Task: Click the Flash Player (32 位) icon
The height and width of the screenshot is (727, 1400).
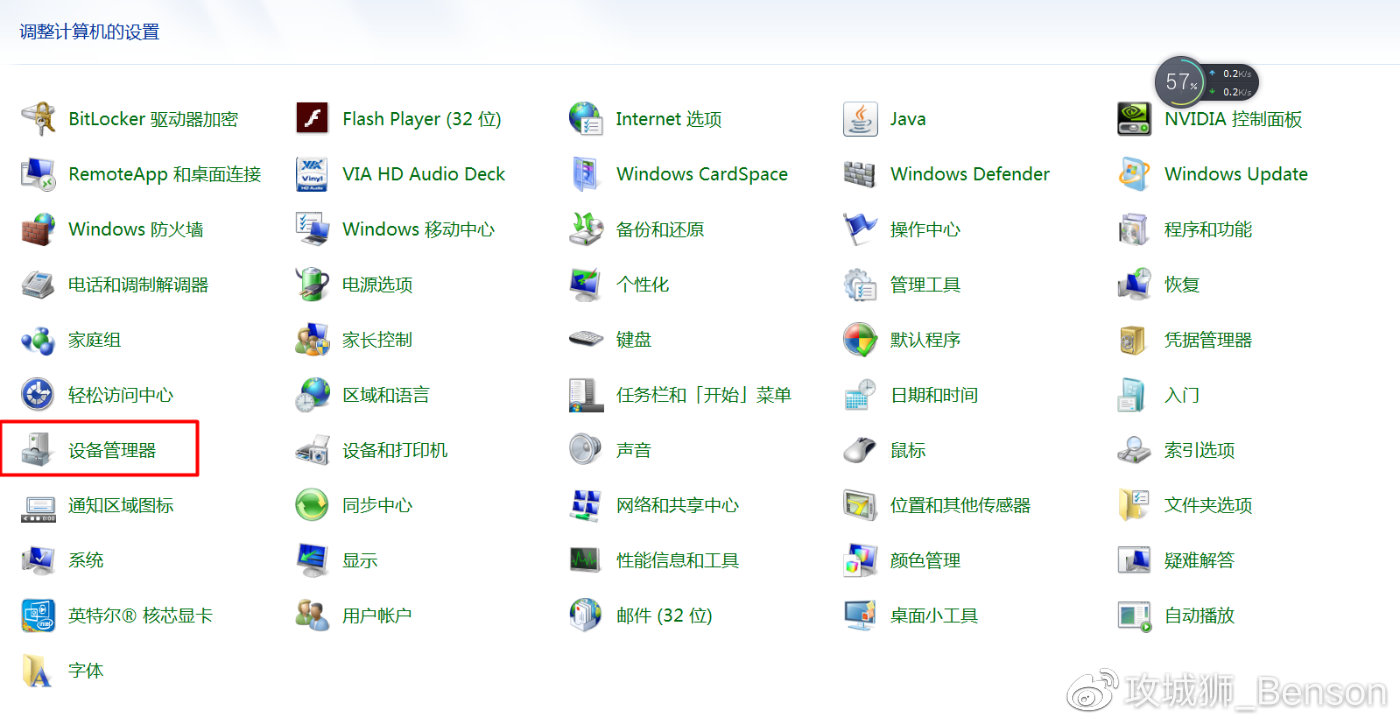Action: [312, 119]
